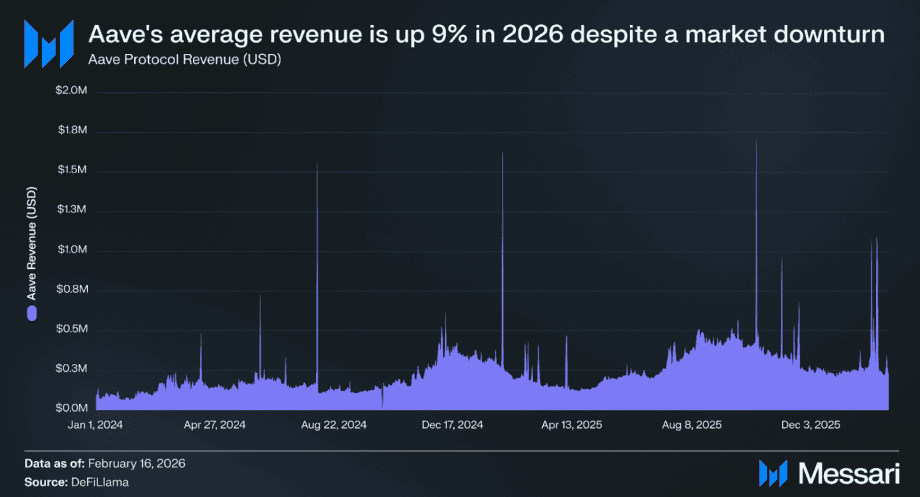This screenshot has height=497, width=920.
Task: Click the $0.5M y-axis label
Action: tap(71, 329)
